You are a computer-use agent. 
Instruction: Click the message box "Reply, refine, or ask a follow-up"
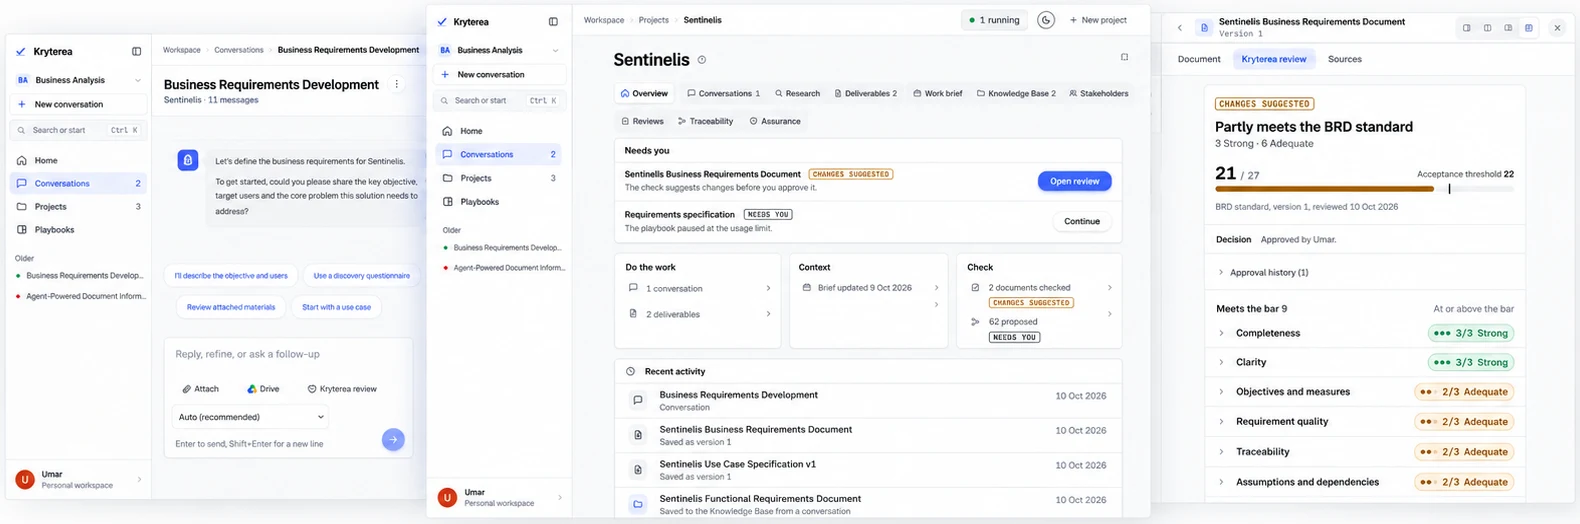pyautogui.click(x=288, y=354)
